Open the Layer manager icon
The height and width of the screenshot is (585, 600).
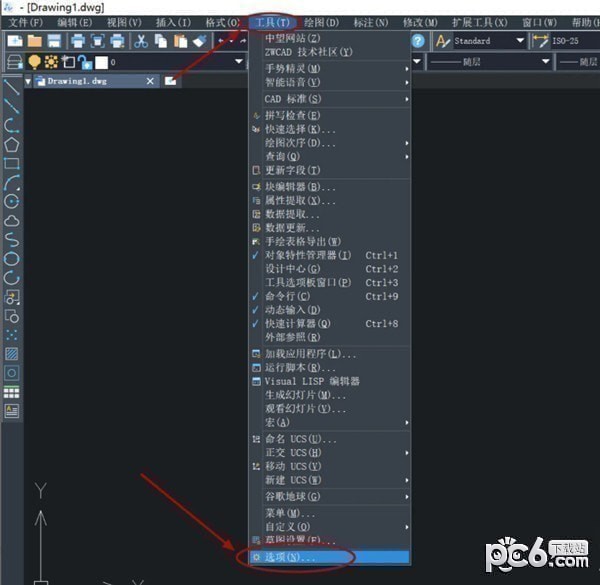pyautogui.click(x=15, y=62)
